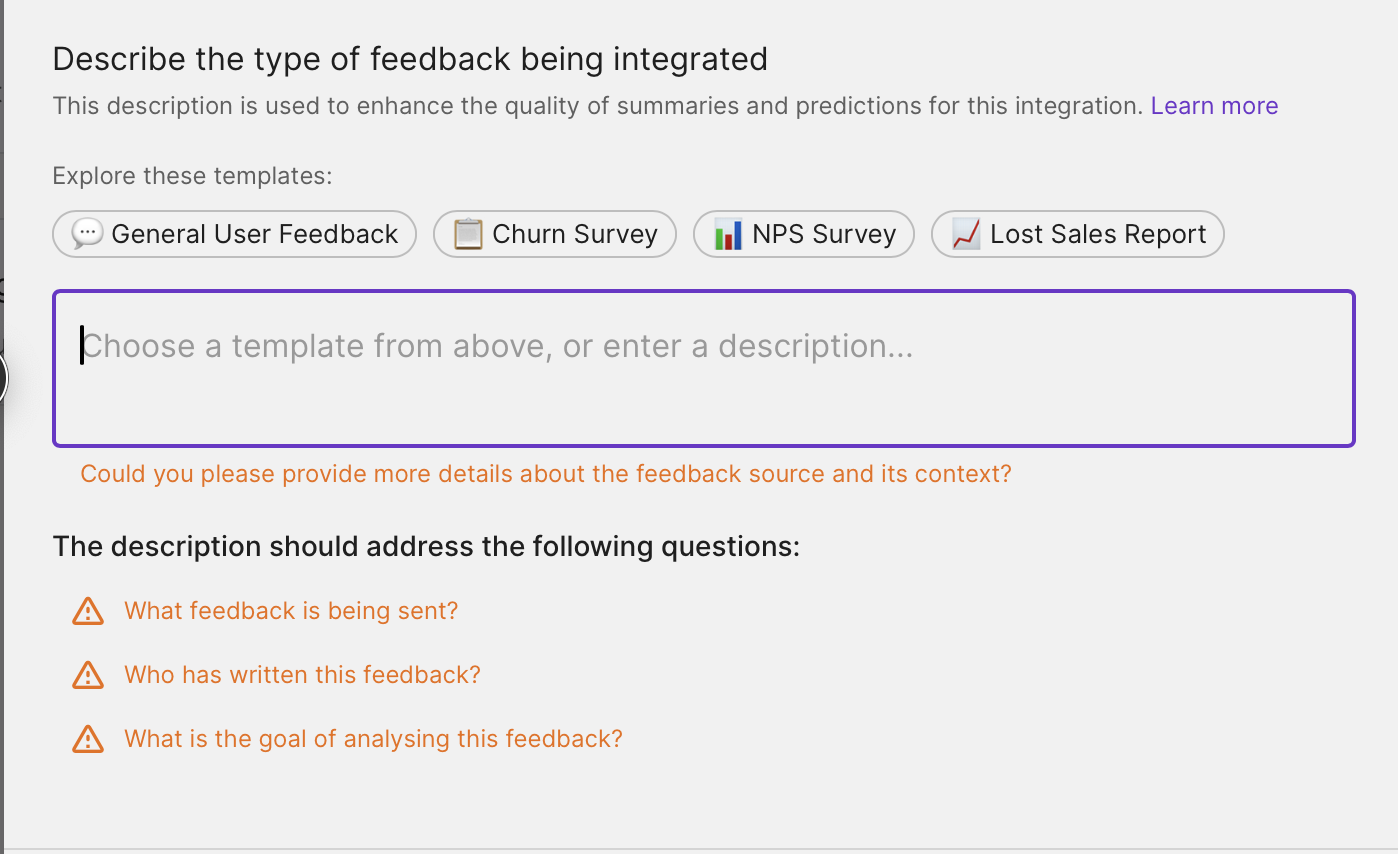Click the clipboard icon on Churn Survey
Viewport: 1398px width, 854px height.
point(468,234)
